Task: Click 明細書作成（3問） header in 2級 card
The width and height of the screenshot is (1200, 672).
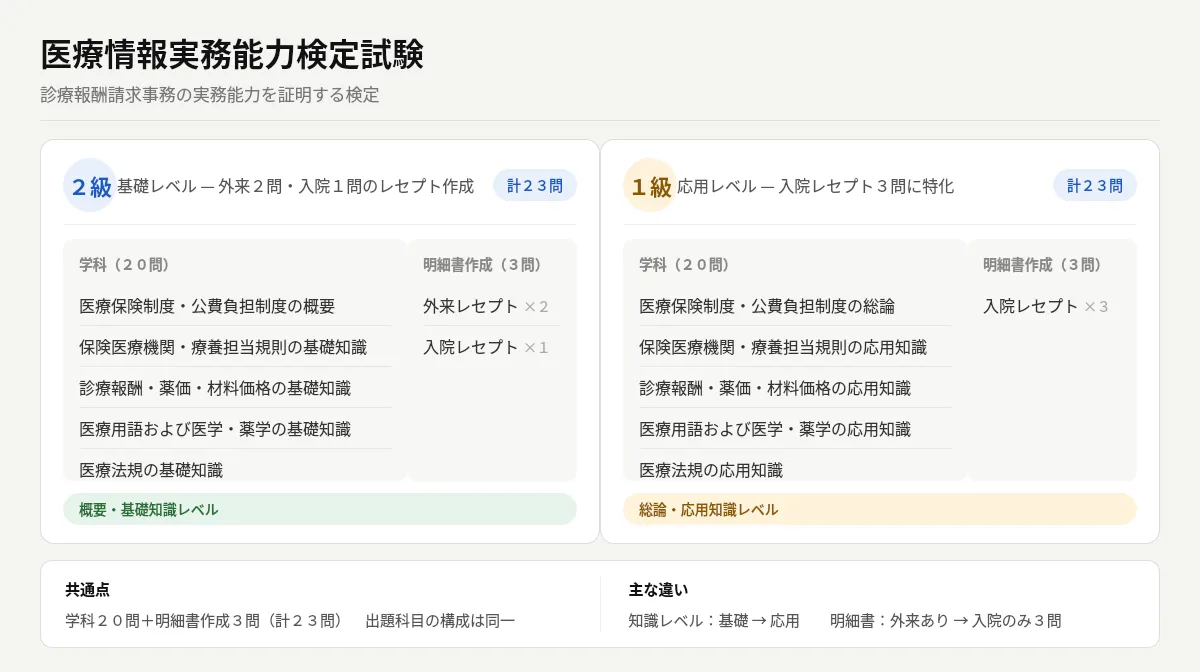Action: [483, 265]
